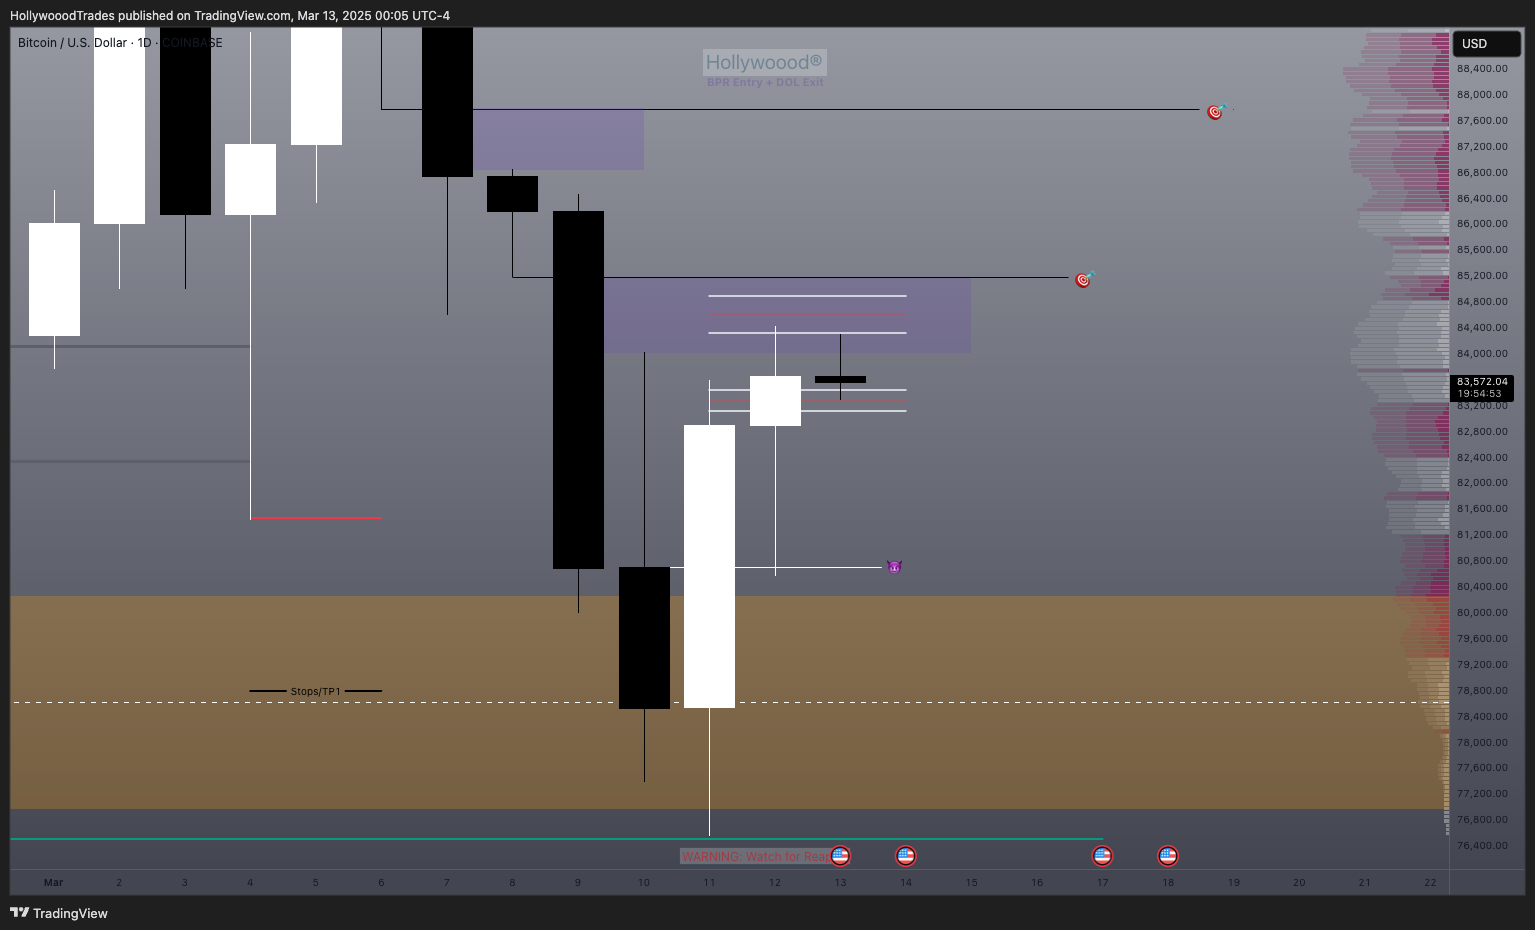Click the Mar label on the time axis
This screenshot has width=1535, height=930.
click(53, 882)
